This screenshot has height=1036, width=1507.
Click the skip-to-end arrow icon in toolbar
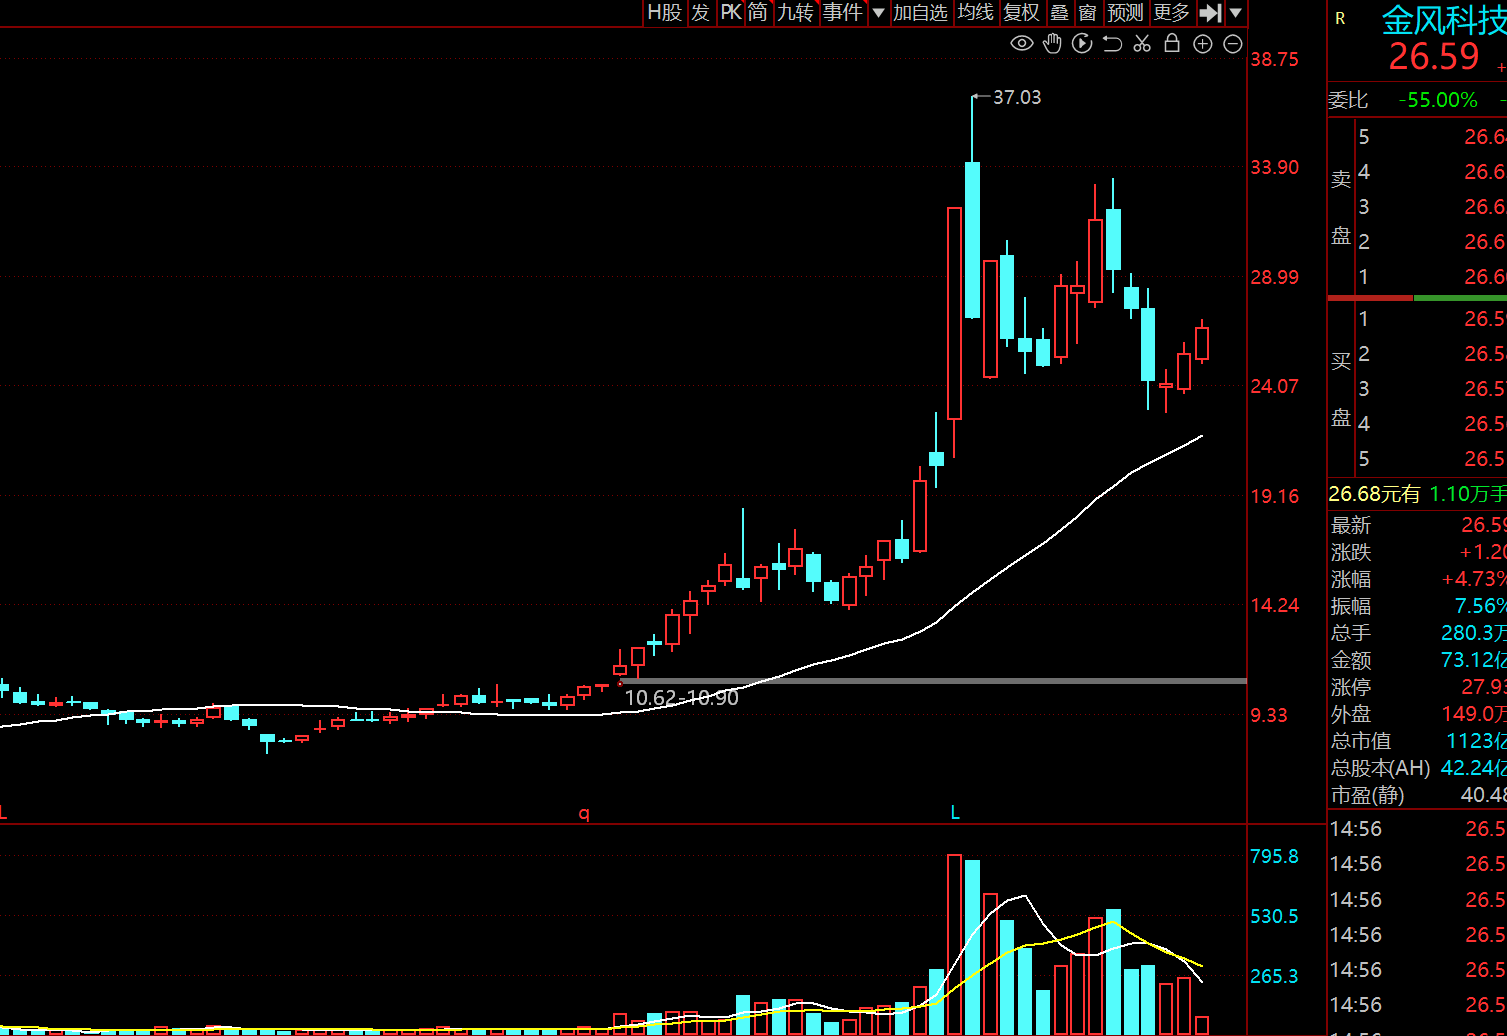coord(1210,13)
